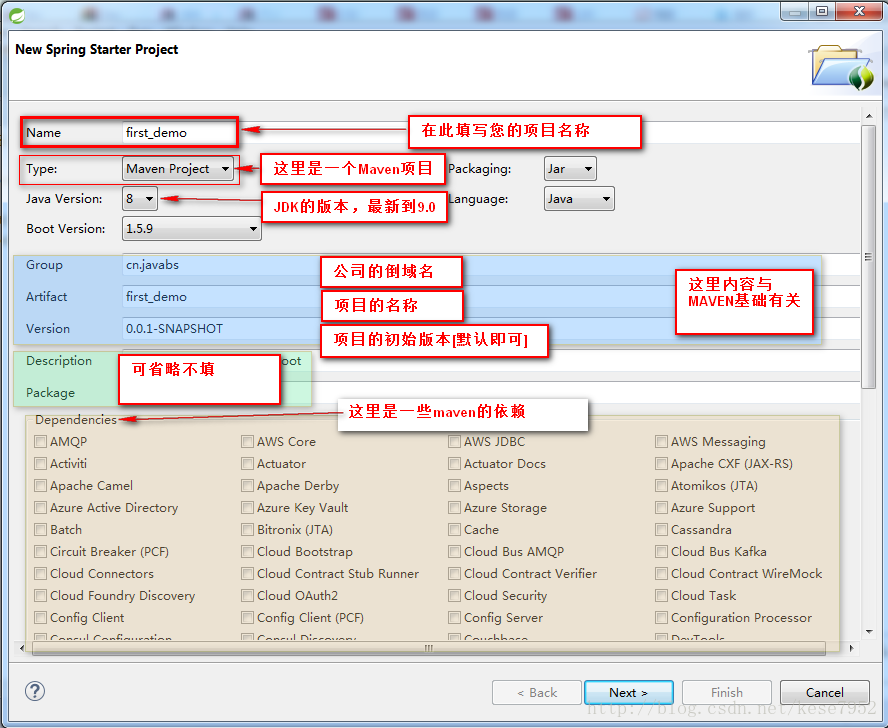Click the vertical scrollbar down arrow
Viewport: 888px width, 728px height.
869,632
